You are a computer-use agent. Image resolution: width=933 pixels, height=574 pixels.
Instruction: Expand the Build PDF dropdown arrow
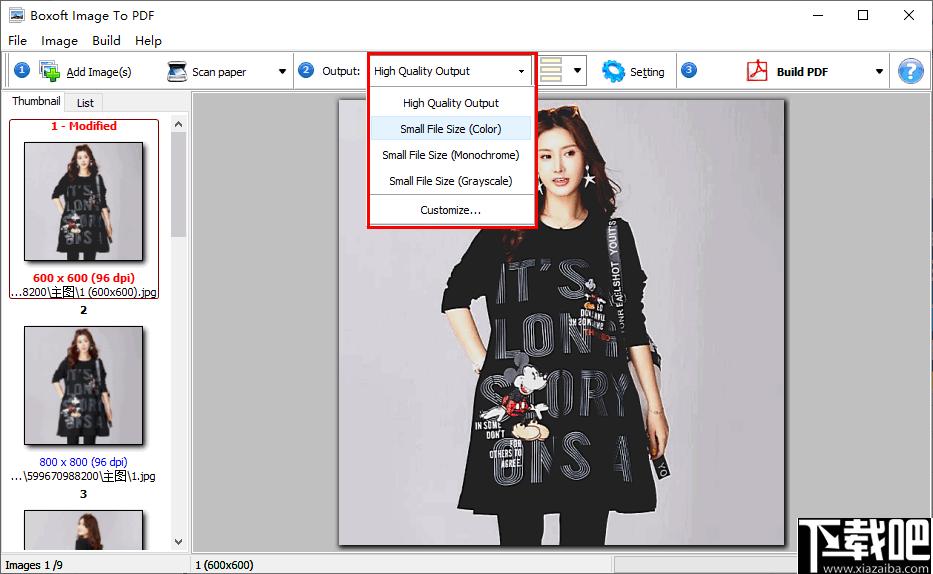tap(879, 71)
